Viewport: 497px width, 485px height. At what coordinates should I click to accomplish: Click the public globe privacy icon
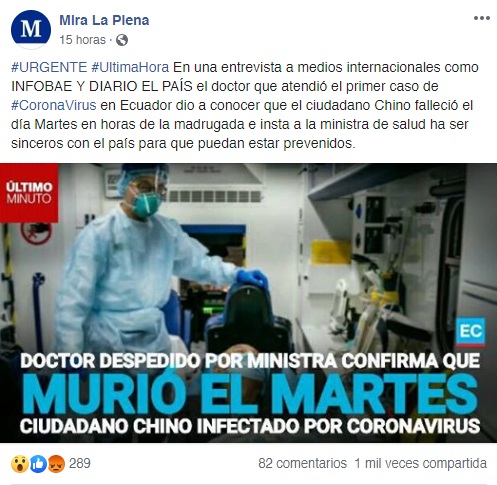122,40
